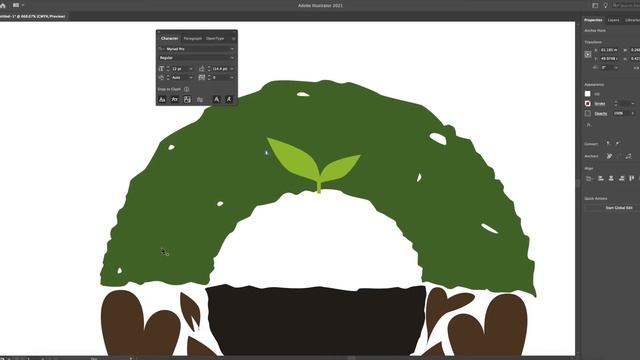This screenshot has width=640, height=360.
Task: Switch to the Paragraph tab
Action: pyautogui.click(x=192, y=38)
